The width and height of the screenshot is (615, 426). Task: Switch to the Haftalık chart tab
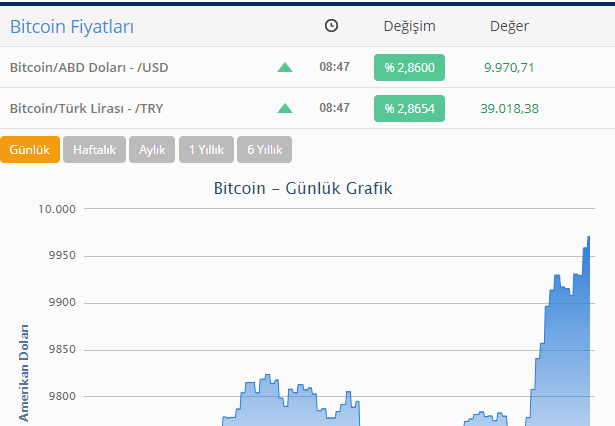click(94, 149)
